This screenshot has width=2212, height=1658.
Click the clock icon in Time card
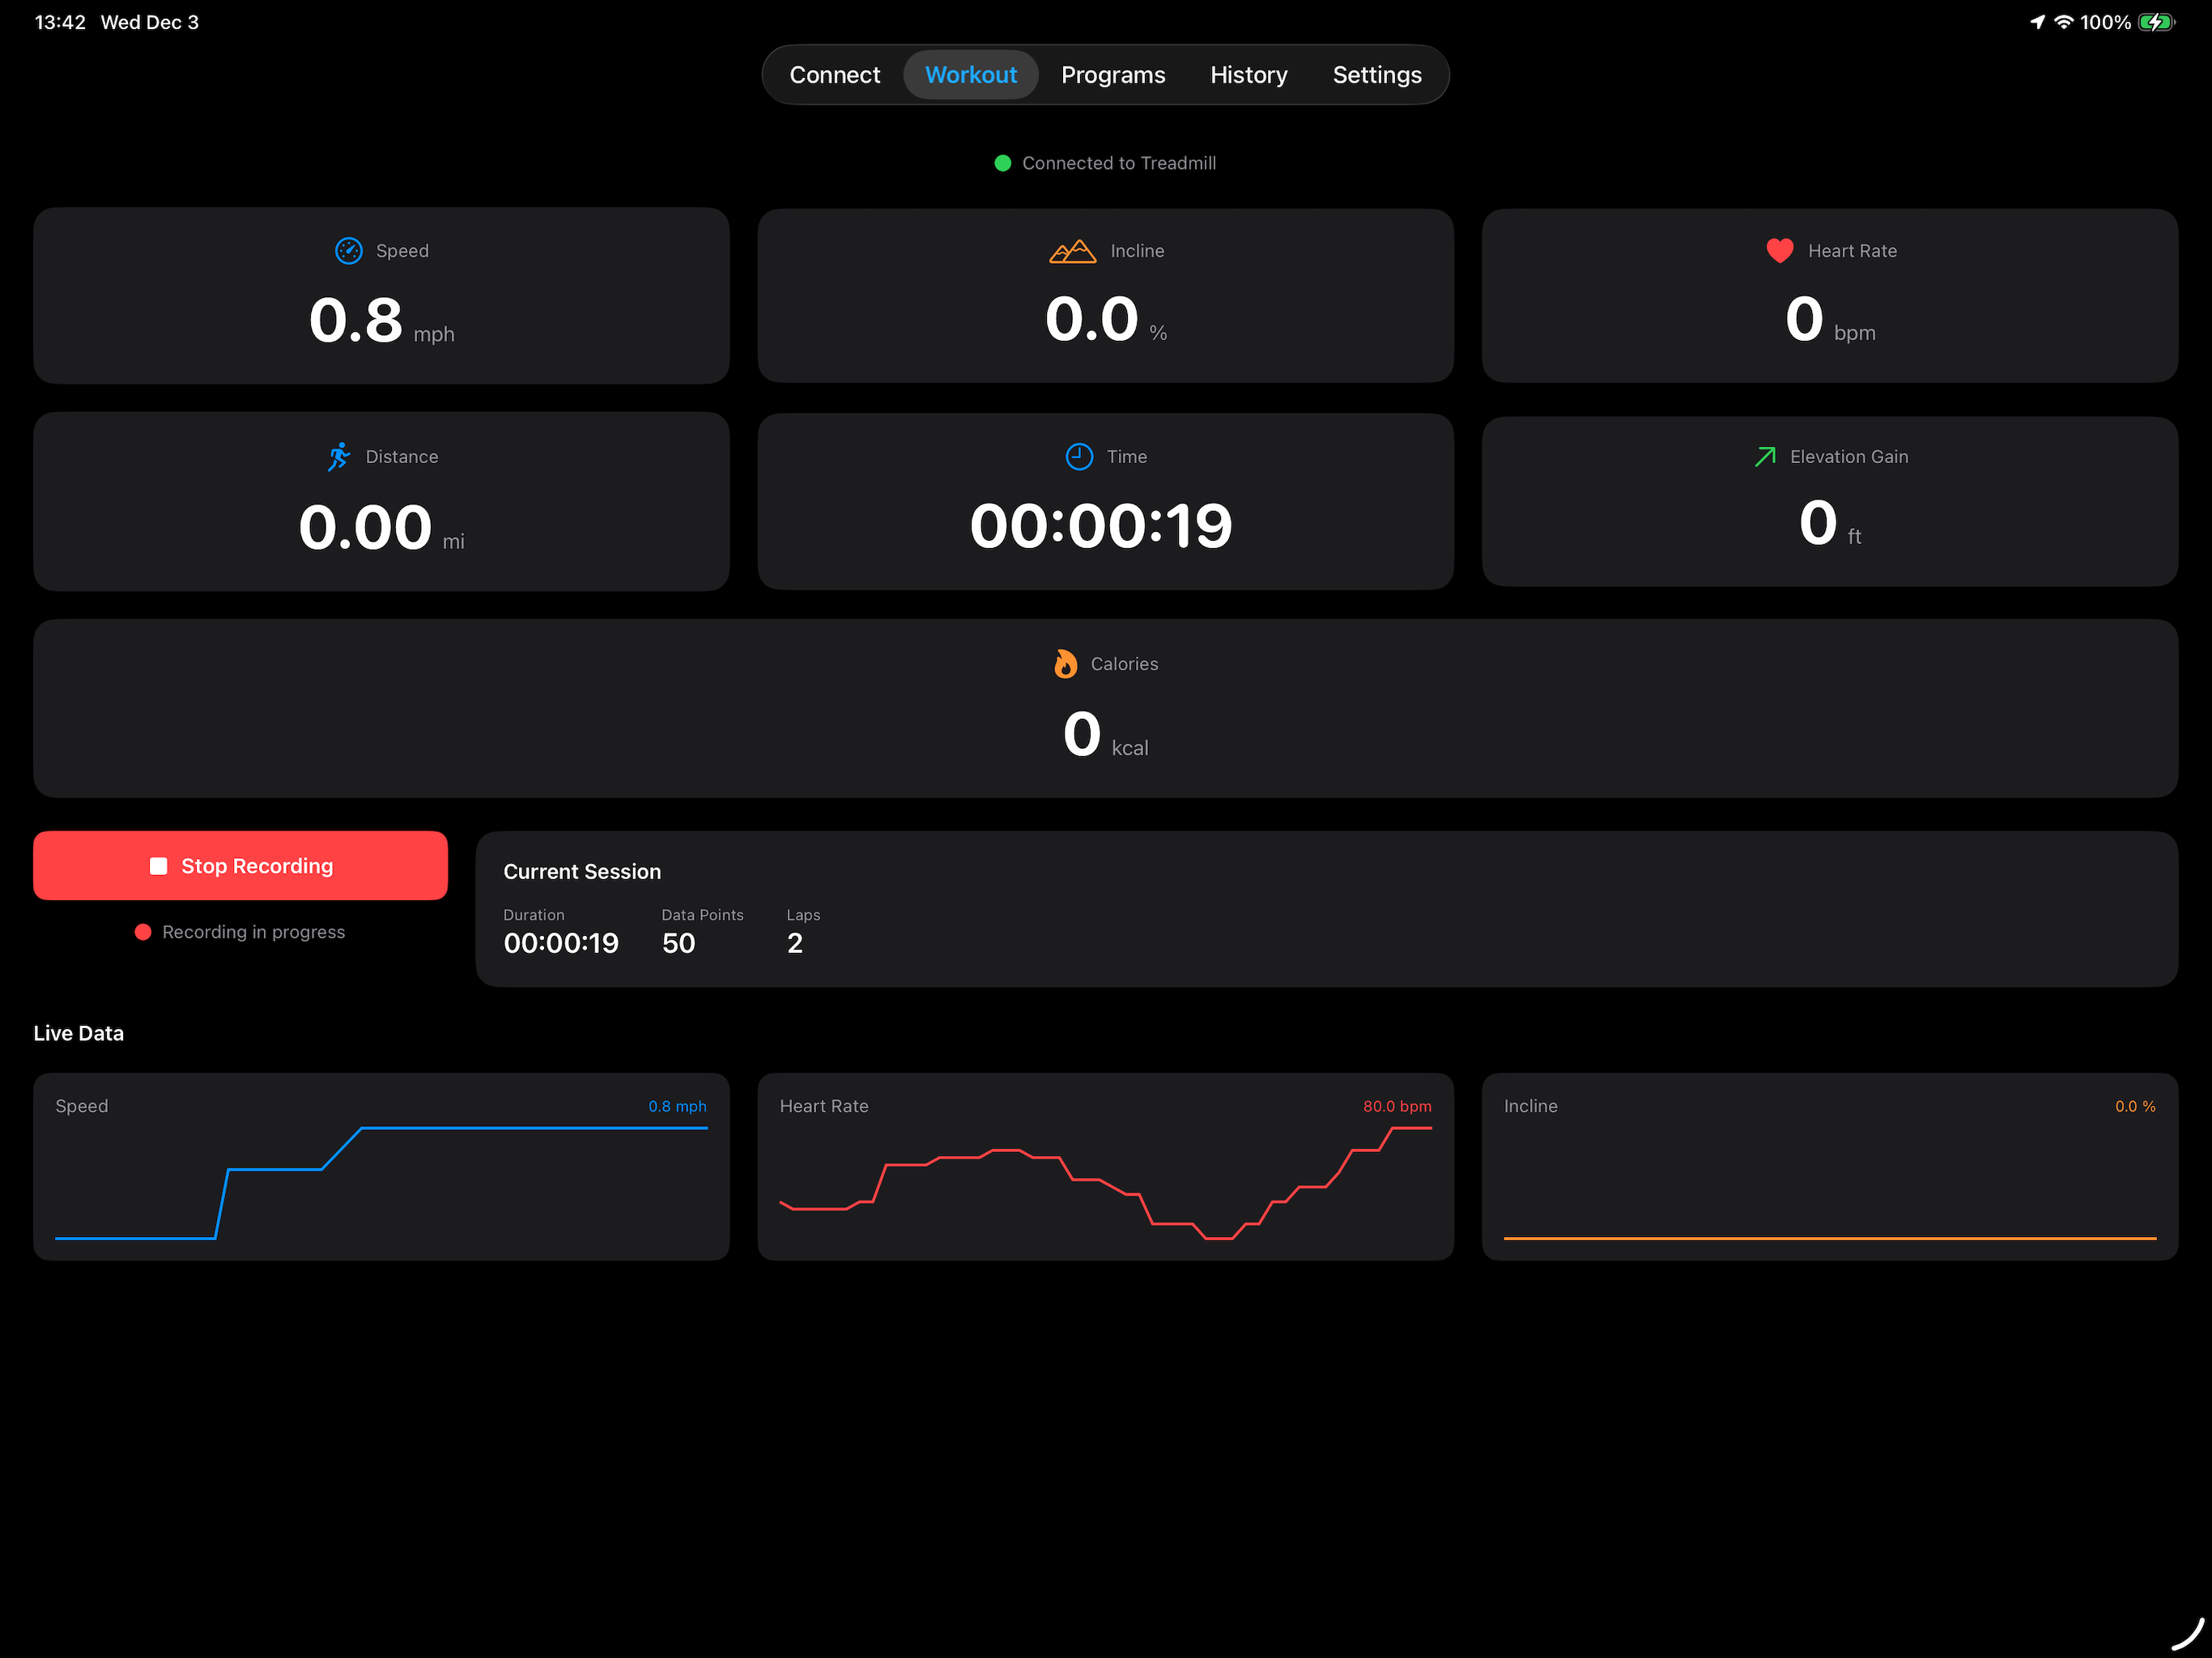(x=1079, y=456)
